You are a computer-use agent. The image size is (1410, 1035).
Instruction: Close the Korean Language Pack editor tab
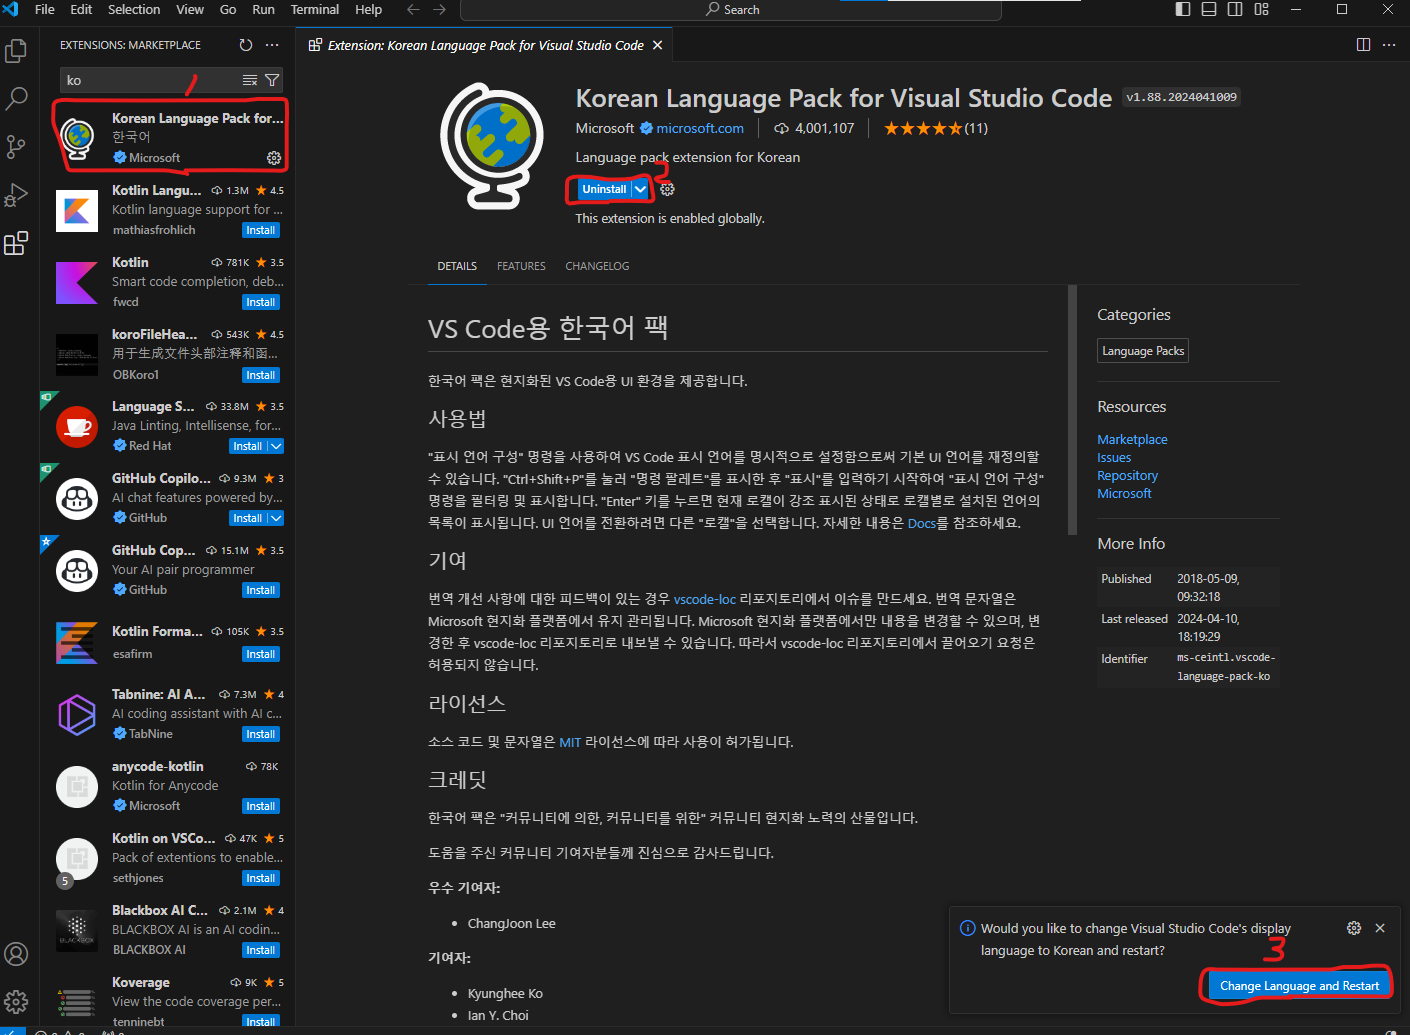(x=657, y=45)
